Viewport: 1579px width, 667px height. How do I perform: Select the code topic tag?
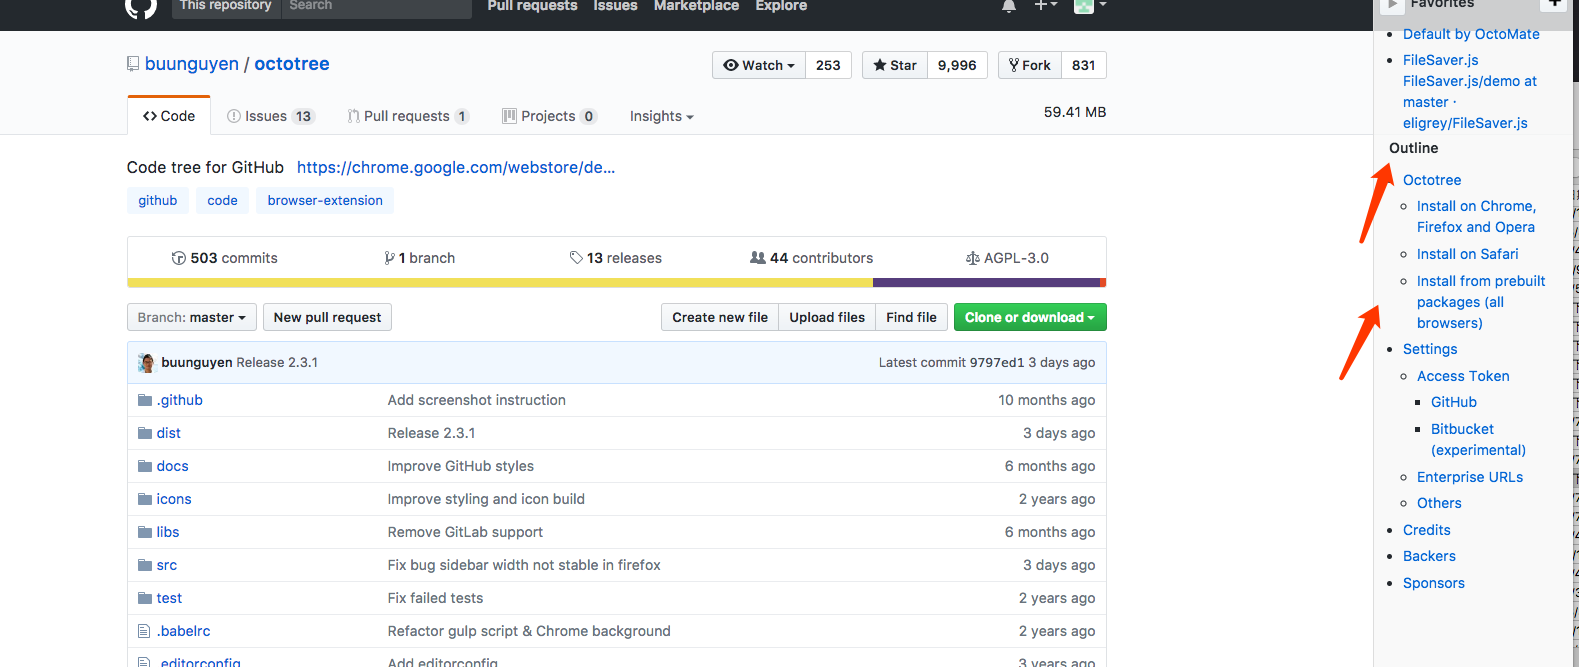(222, 200)
